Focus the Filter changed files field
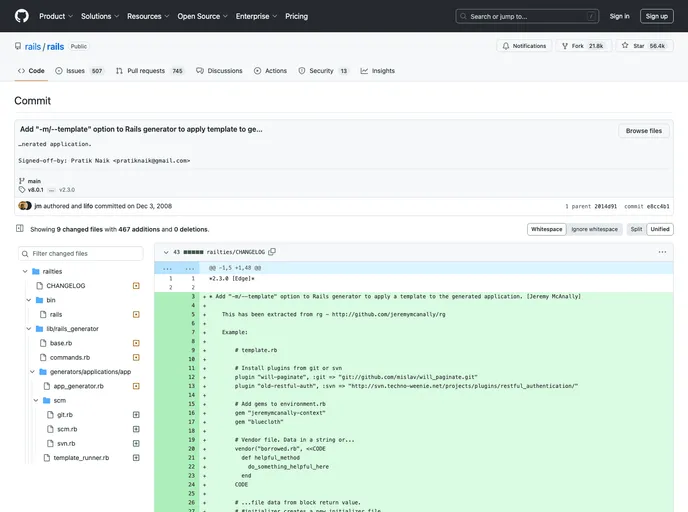 coord(81,254)
